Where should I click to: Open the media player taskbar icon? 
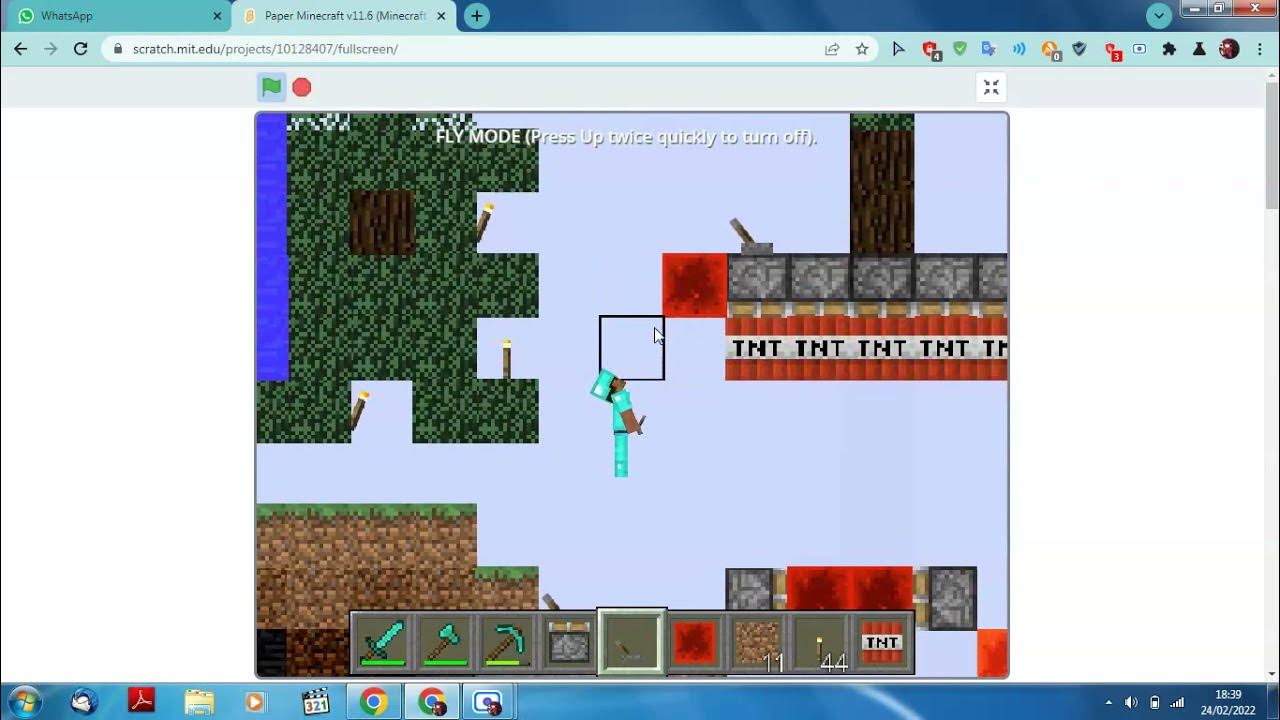click(x=256, y=701)
